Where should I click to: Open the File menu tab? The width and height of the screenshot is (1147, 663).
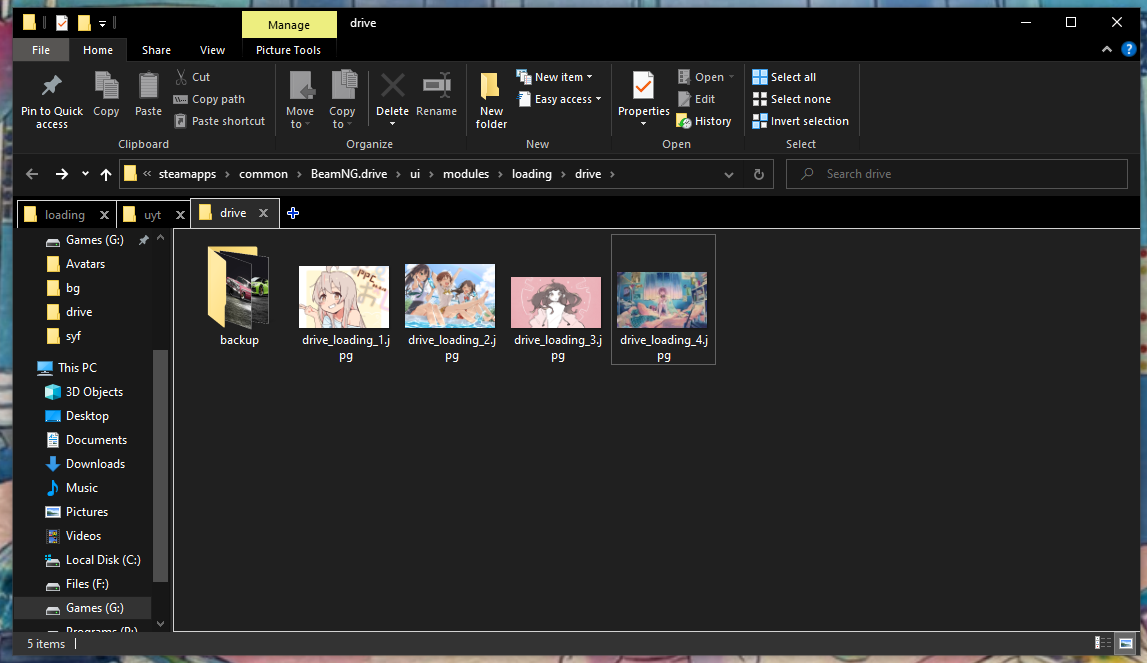pos(41,50)
